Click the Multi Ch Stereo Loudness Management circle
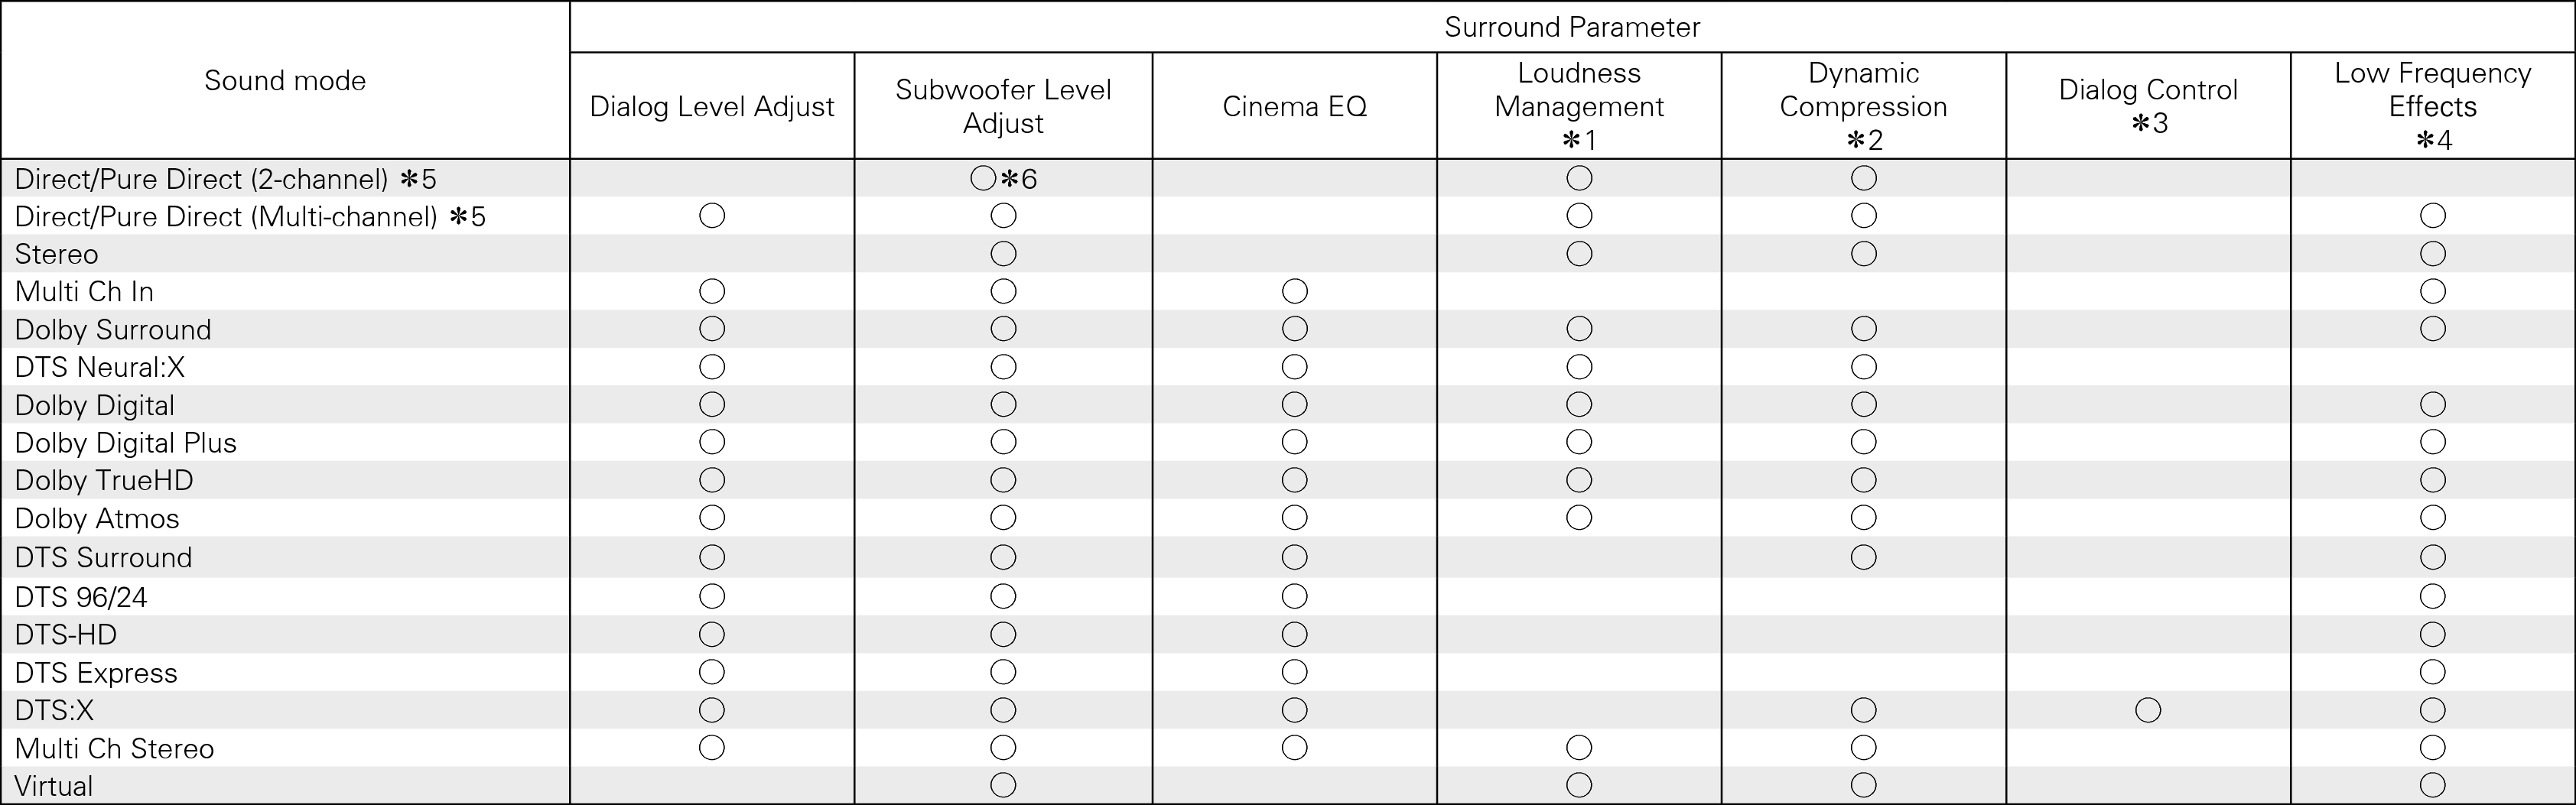This screenshot has width=2576, height=805. 1579,748
